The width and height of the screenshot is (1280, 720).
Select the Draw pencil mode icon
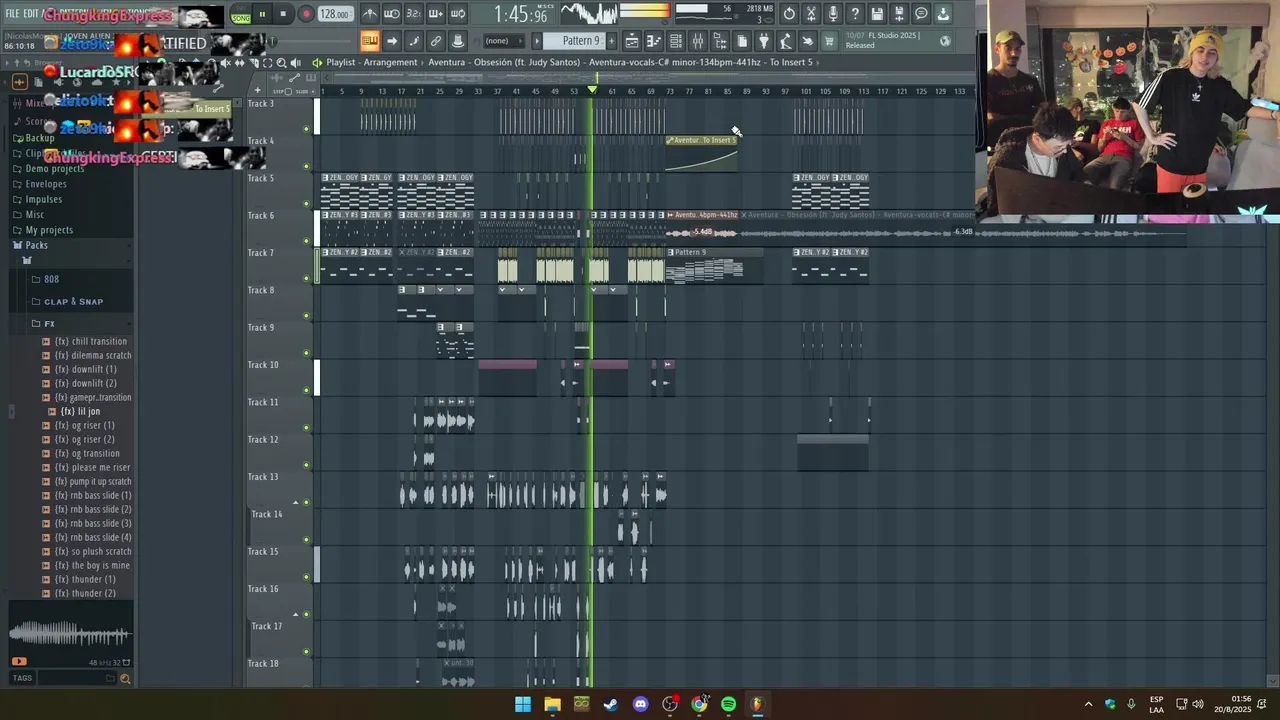414,41
